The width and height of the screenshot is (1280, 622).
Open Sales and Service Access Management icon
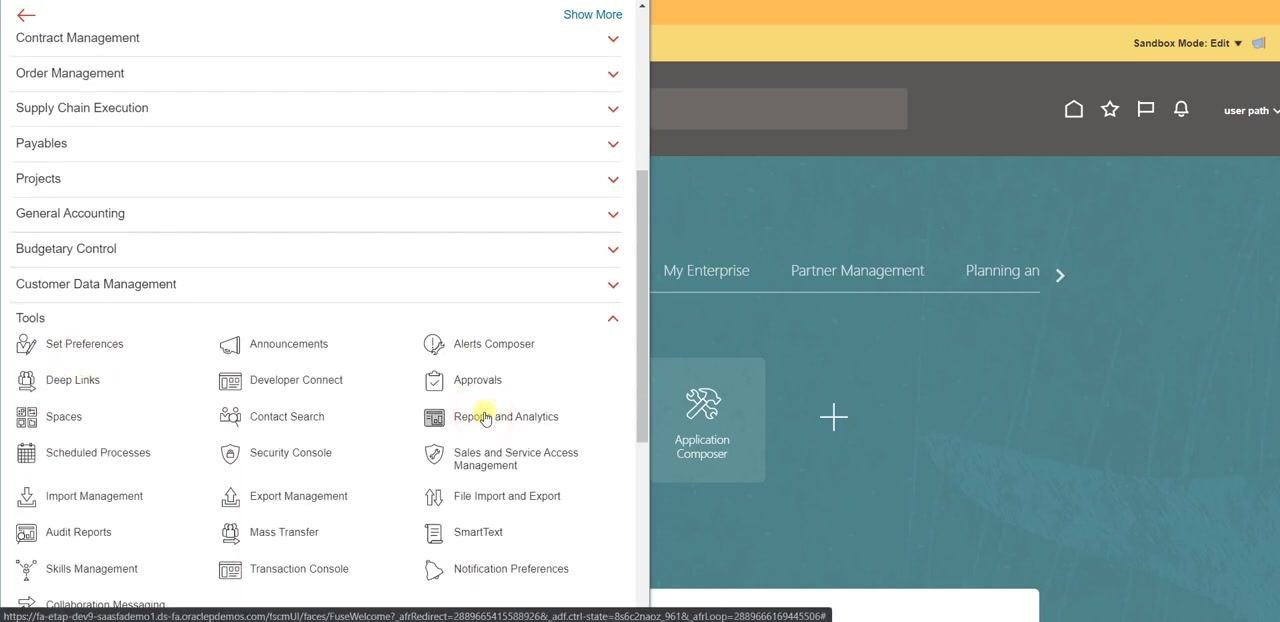coord(434,454)
